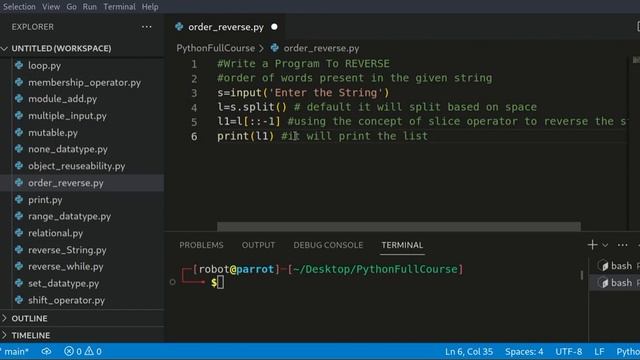640x360 pixels.
Task: Open terminal panel more actions ellipsis
Action: point(622,245)
